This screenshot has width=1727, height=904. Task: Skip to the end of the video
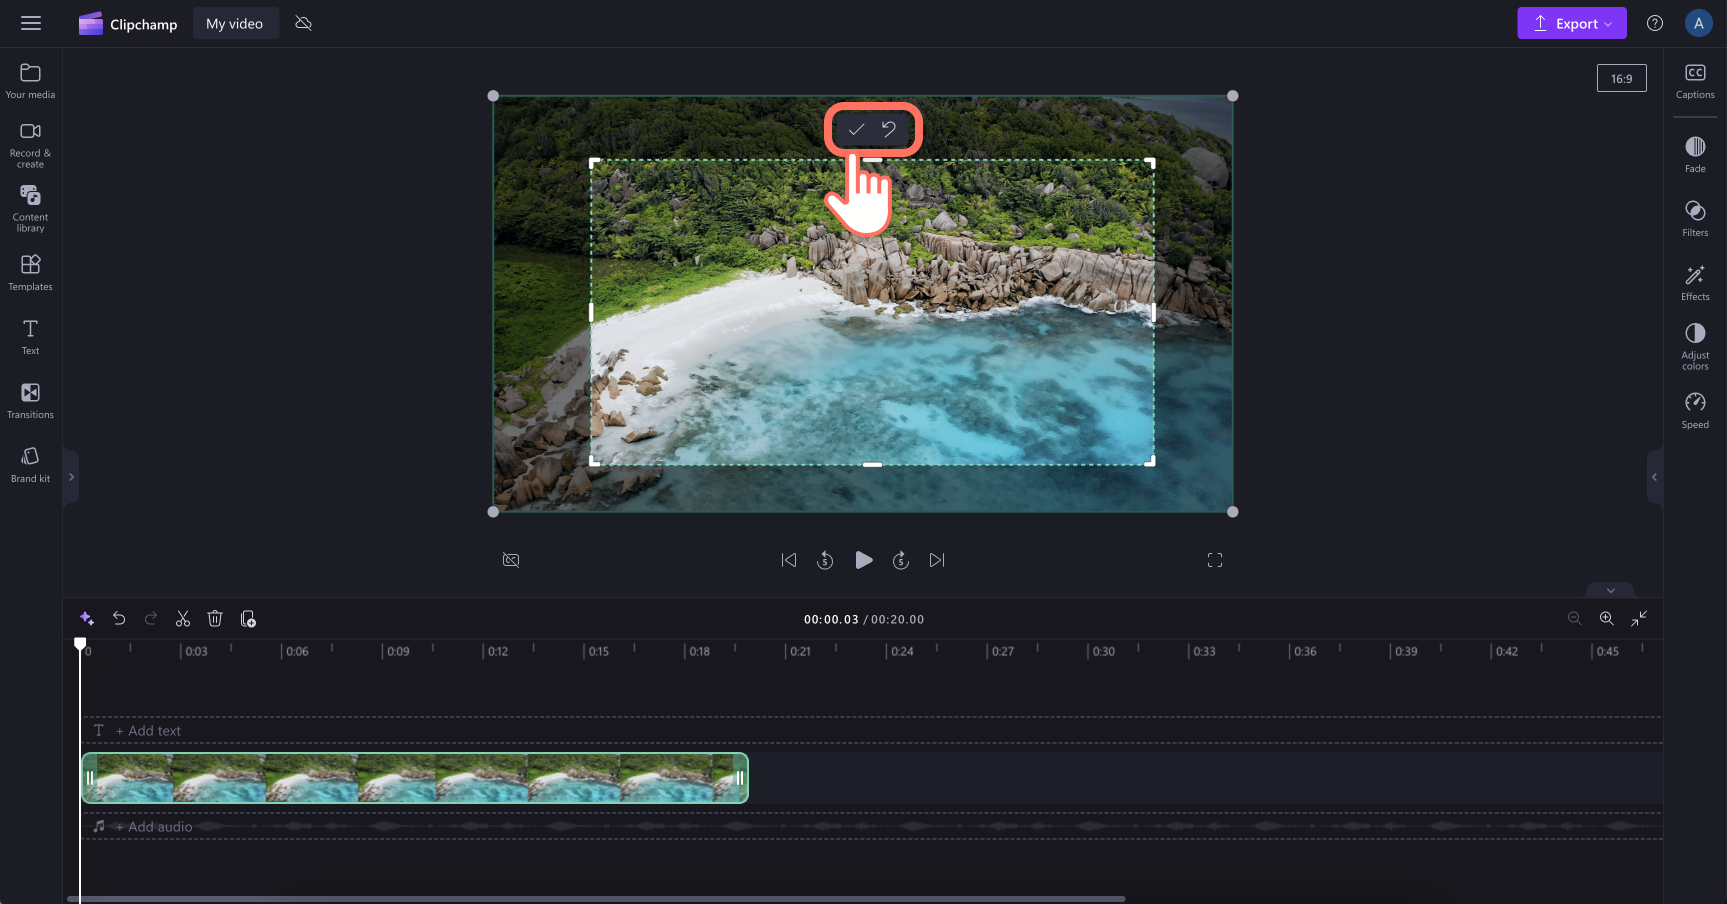point(937,560)
